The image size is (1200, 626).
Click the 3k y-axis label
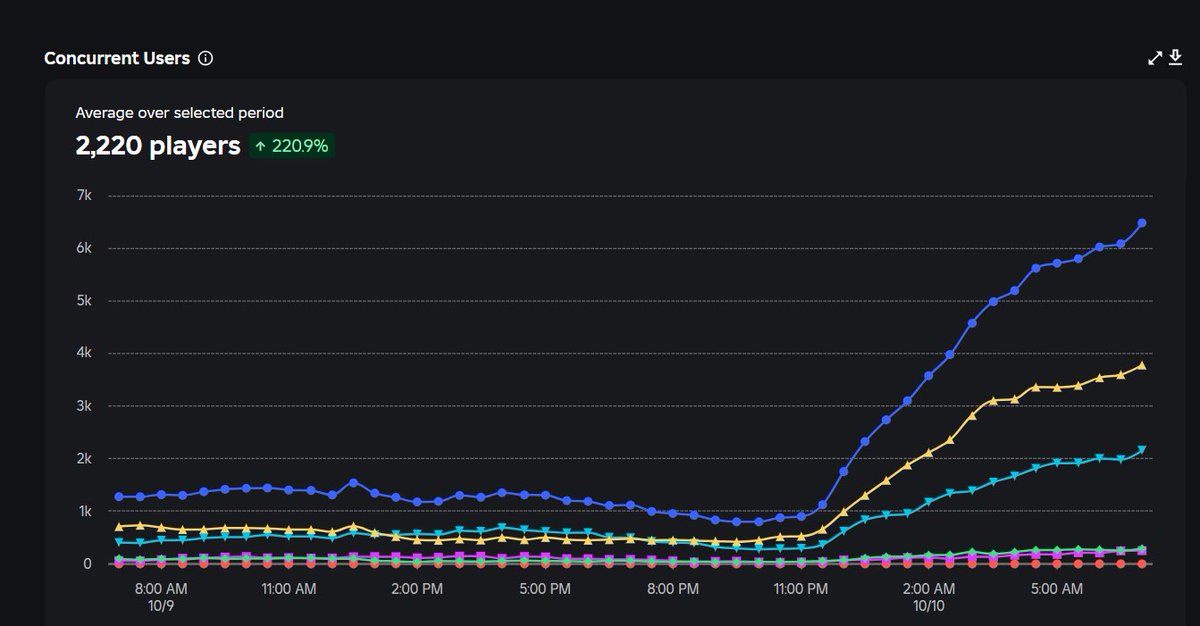(83, 406)
